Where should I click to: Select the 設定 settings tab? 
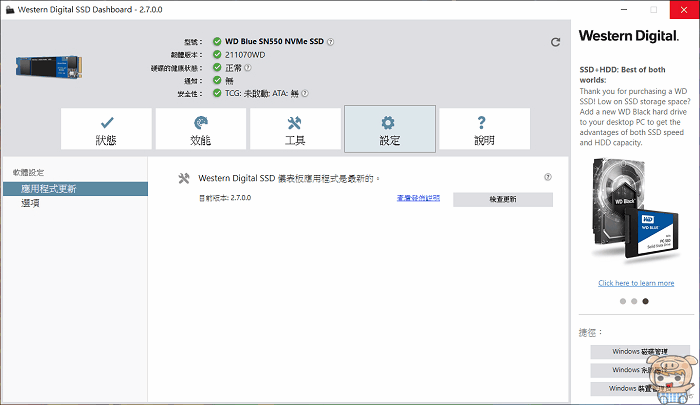pyautogui.click(x=390, y=129)
